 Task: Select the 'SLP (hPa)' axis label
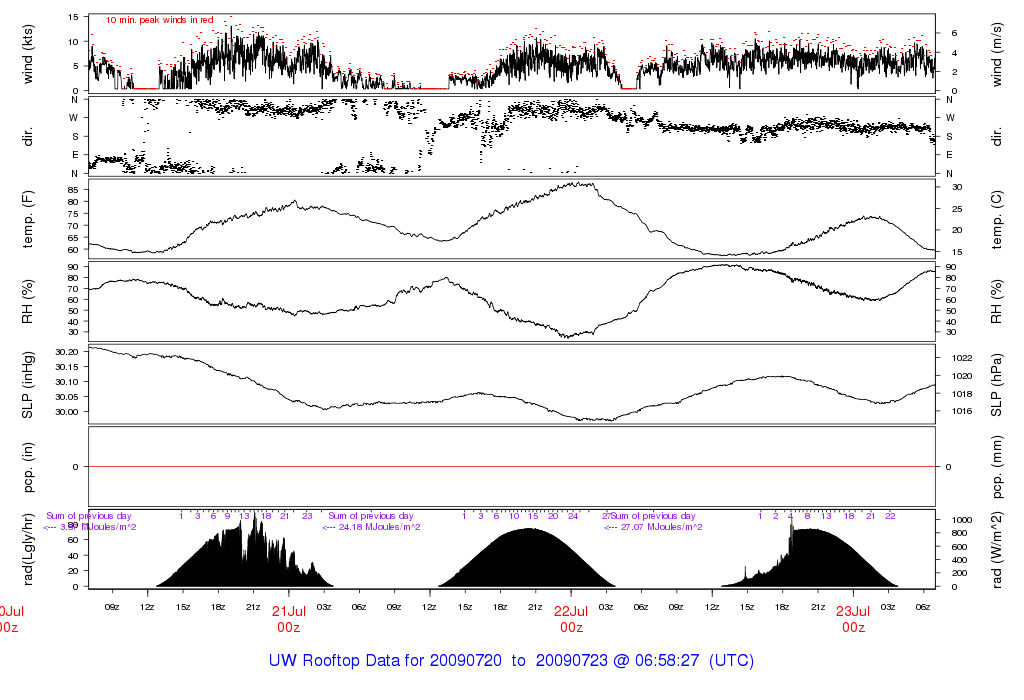[x=997, y=385]
